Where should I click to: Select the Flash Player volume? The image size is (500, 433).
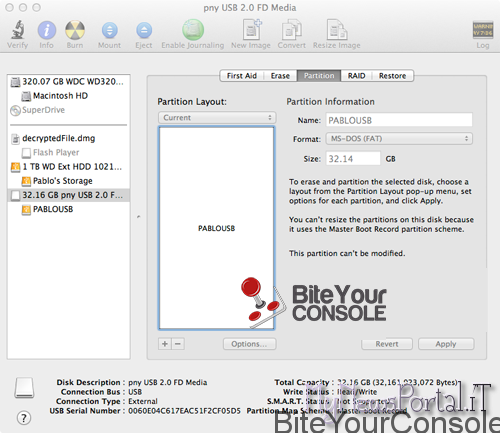click(x=68, y=153)
